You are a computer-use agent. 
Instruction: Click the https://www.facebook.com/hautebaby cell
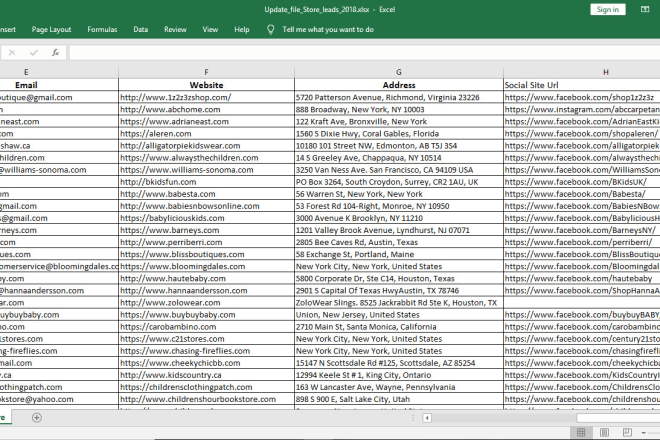pyautogui.click(x=582, y=278)
